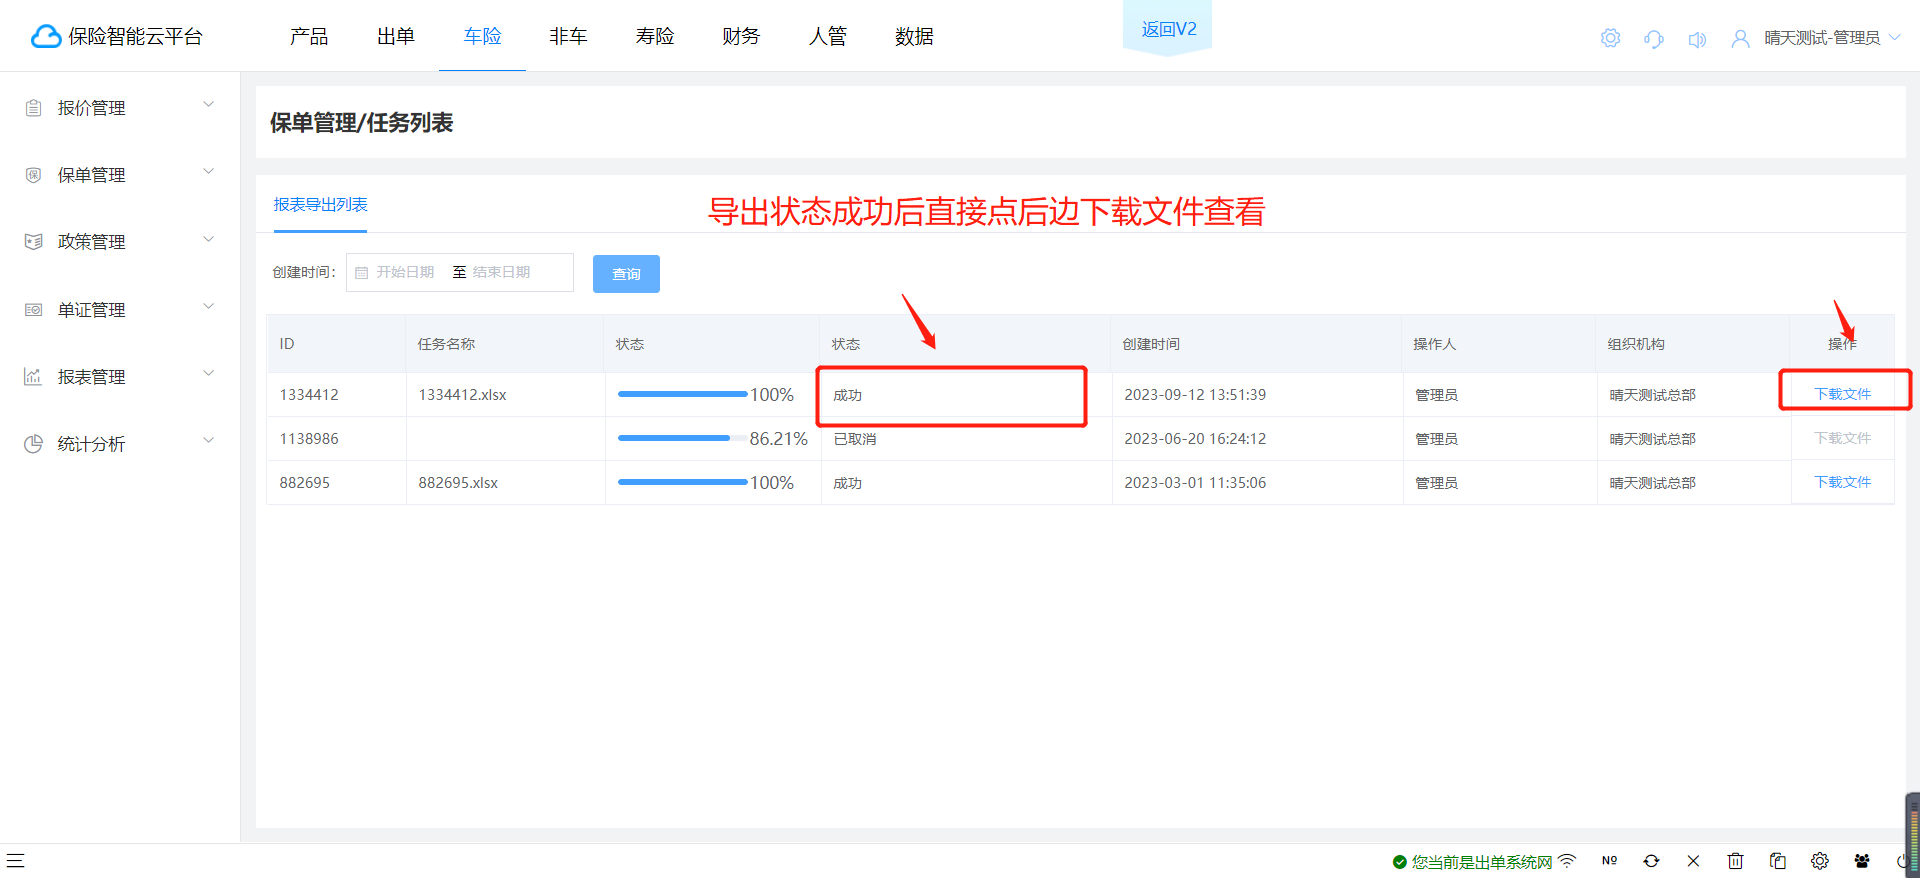Screen dimensions: 1920x878
Task: Open the 人管 top menu
Action: (x=828, y=36)
